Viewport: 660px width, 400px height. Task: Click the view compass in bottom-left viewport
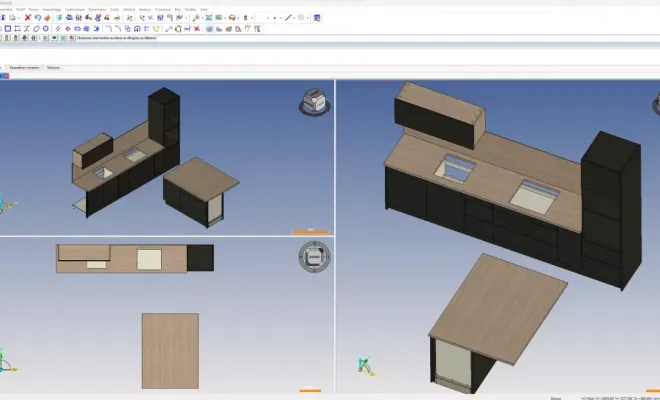coord(314,256)
